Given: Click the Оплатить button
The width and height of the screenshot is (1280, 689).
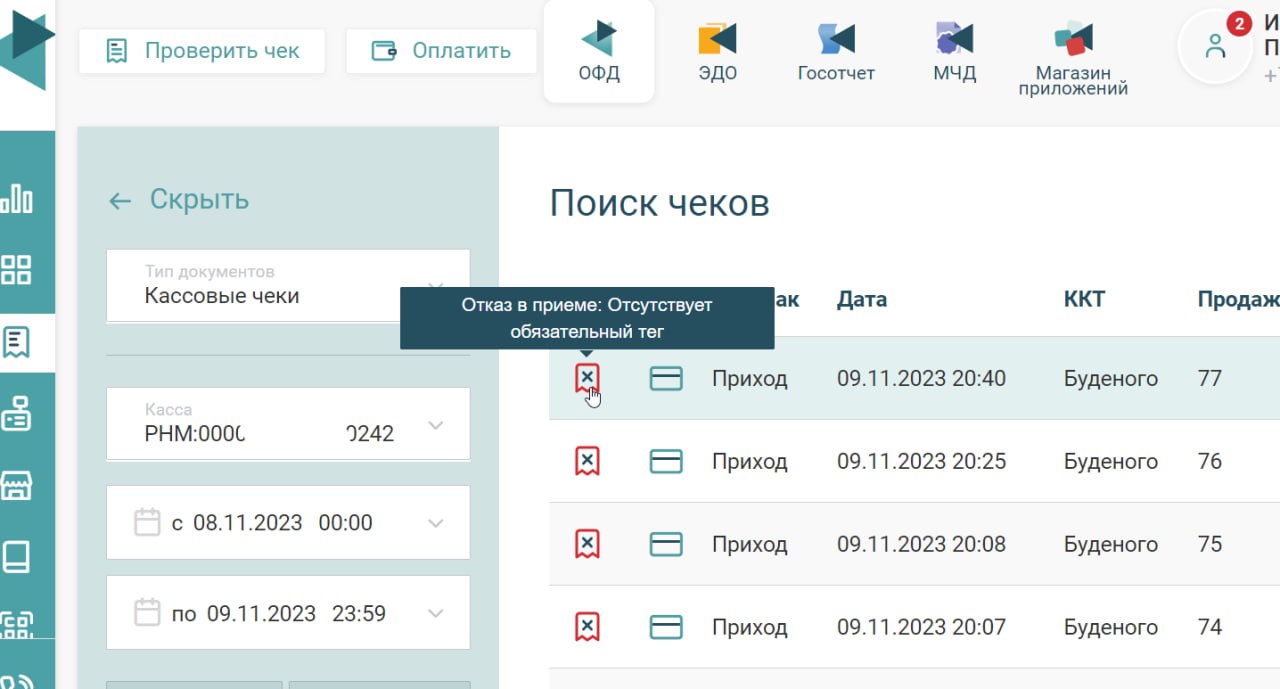Looking at the screenshot, I should click(x=441, y=51).
